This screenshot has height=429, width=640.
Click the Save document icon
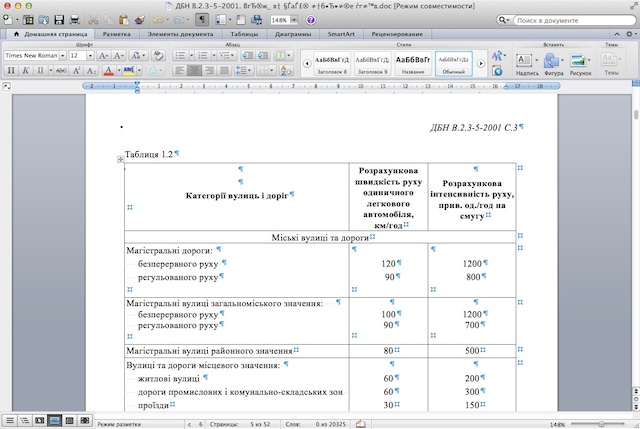click(57, 19)
